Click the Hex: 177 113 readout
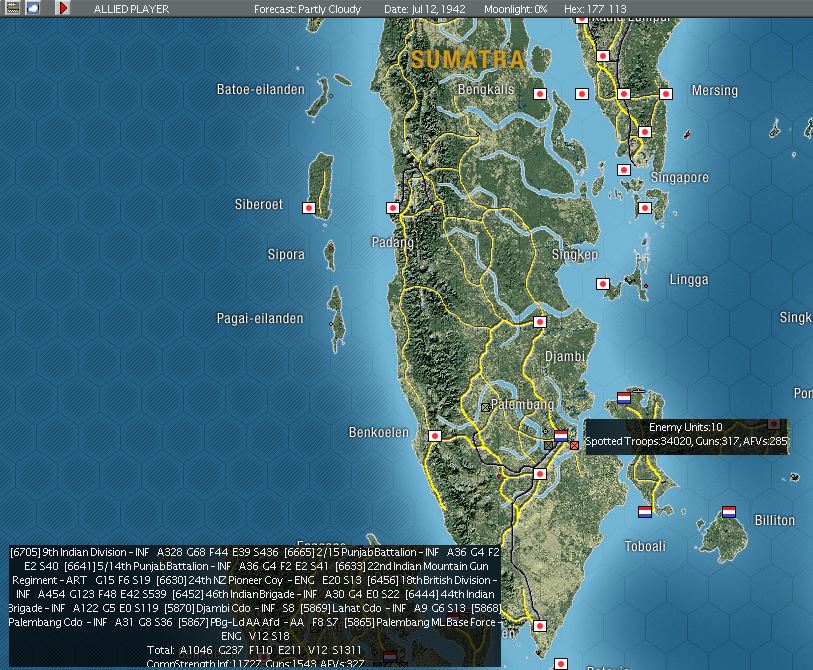The image size is (813, 670). 595,9
